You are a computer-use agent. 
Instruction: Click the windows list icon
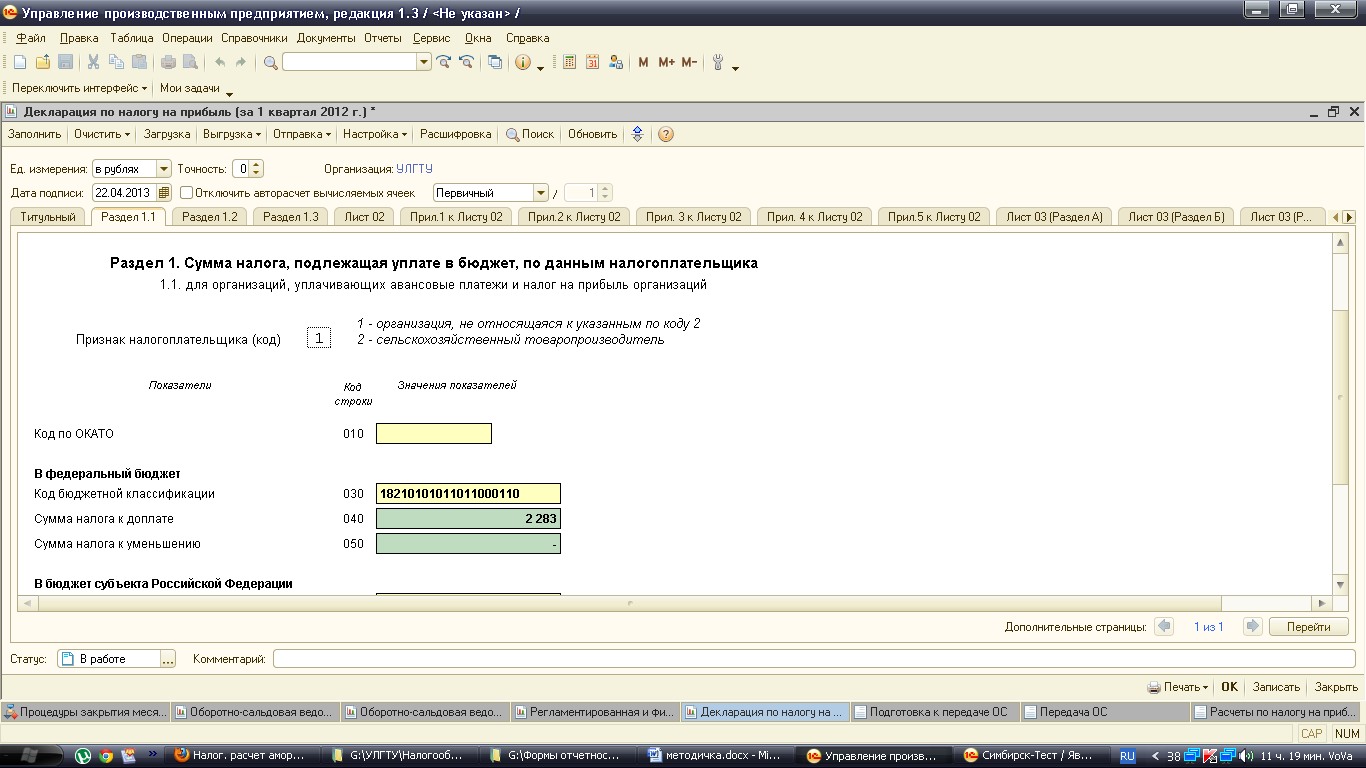[x=495, y=62]
